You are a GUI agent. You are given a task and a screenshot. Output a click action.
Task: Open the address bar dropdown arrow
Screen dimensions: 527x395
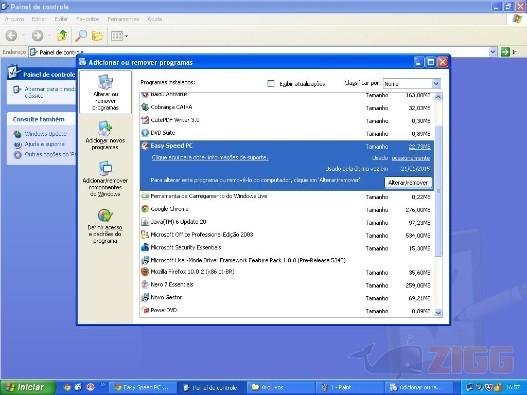point(492,52)
